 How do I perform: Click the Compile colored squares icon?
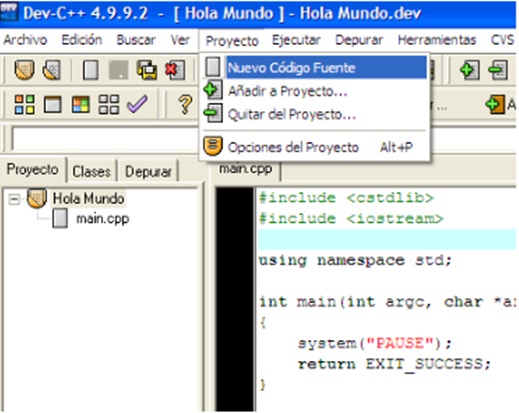24,104
